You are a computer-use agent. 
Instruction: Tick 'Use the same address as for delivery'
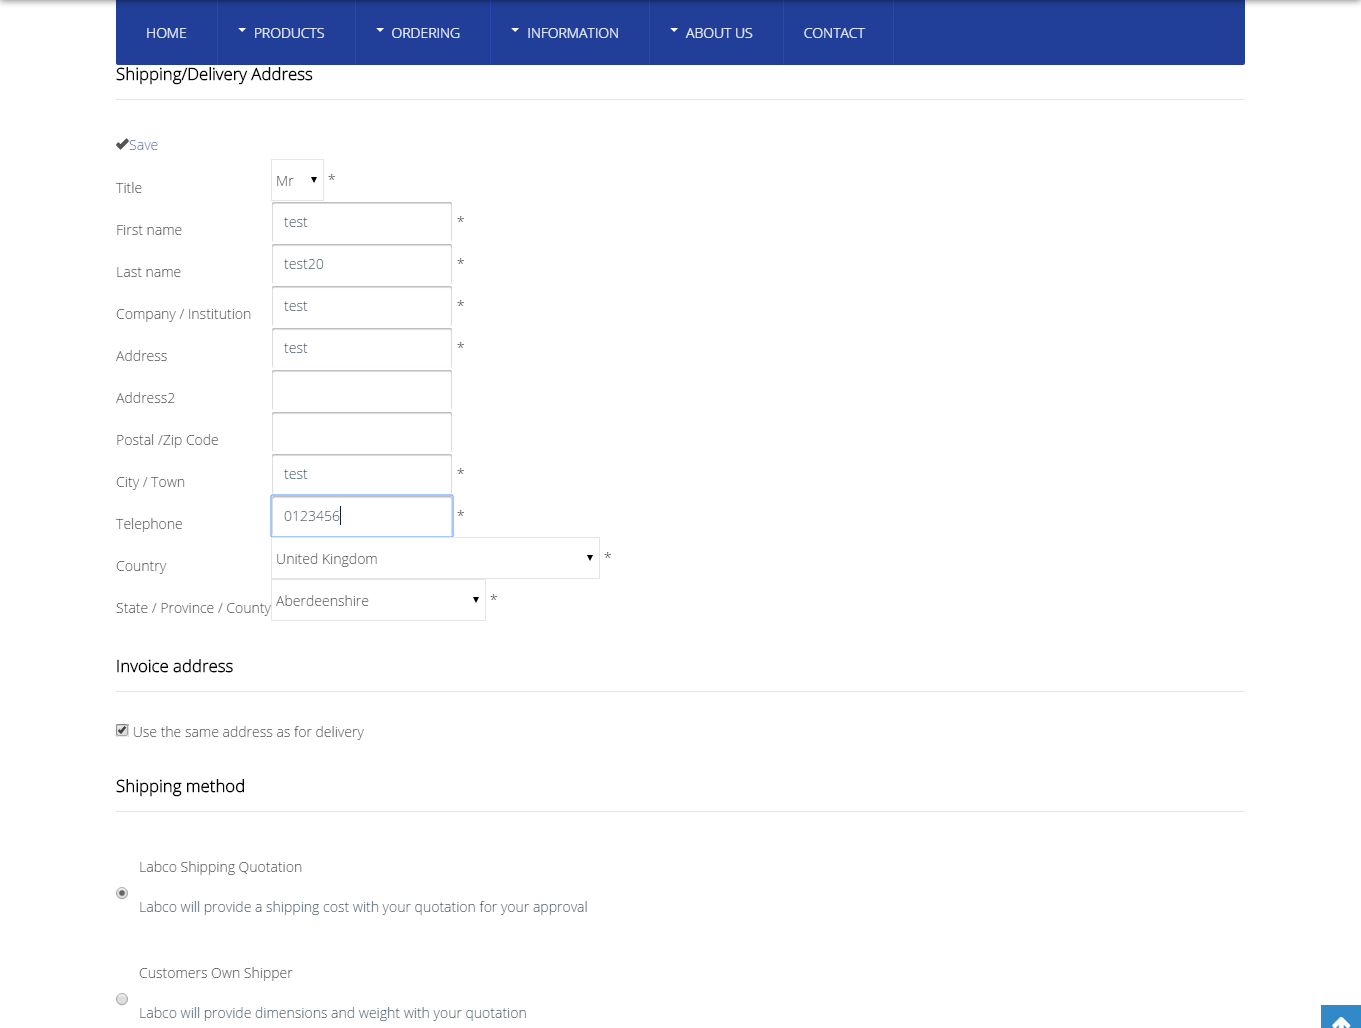click(122, 731)
